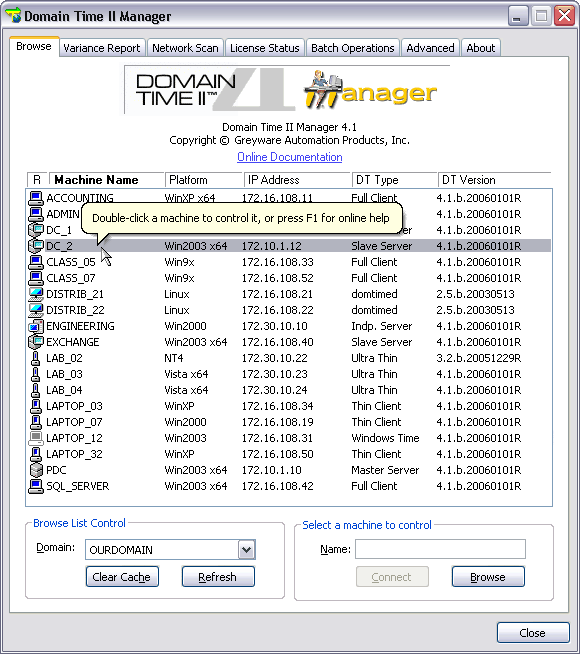Select the DISTRIB_21 machine name
The width and height of the screenshot is (580, 654).
[x=75, y=294]
